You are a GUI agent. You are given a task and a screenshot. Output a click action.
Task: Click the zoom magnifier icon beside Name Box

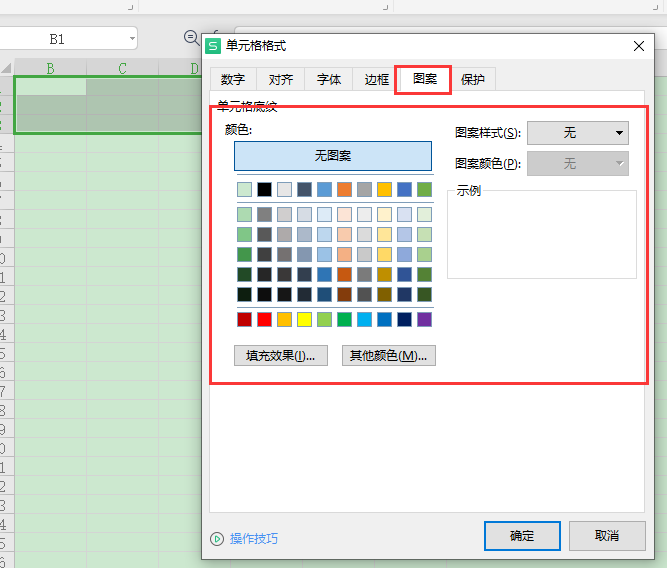pos(190,37)
